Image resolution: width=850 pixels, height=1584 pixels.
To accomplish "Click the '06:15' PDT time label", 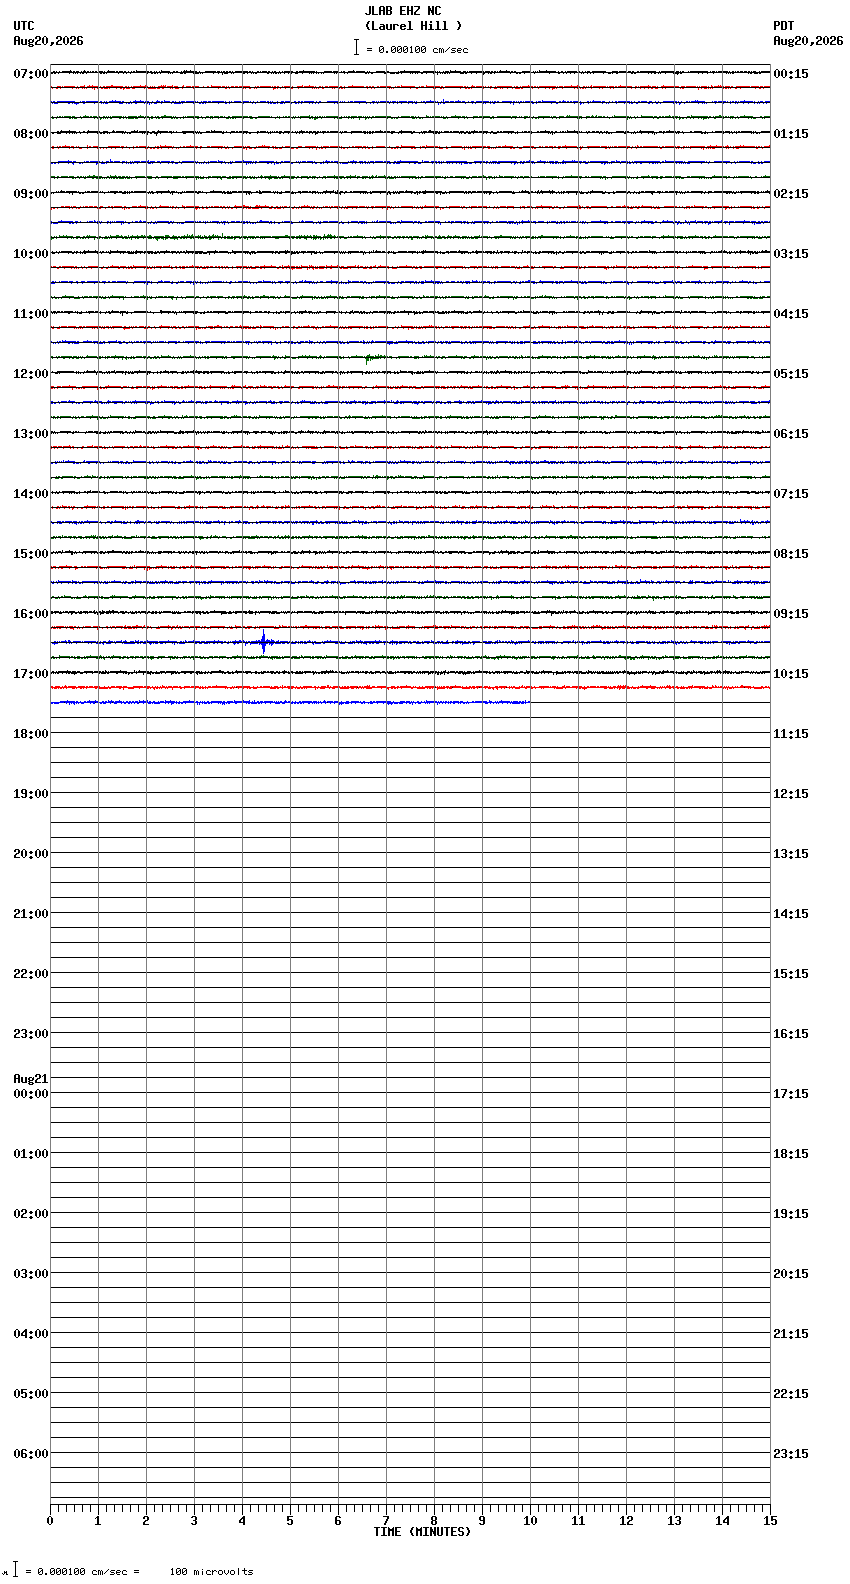I will click(x=791, y=434).
